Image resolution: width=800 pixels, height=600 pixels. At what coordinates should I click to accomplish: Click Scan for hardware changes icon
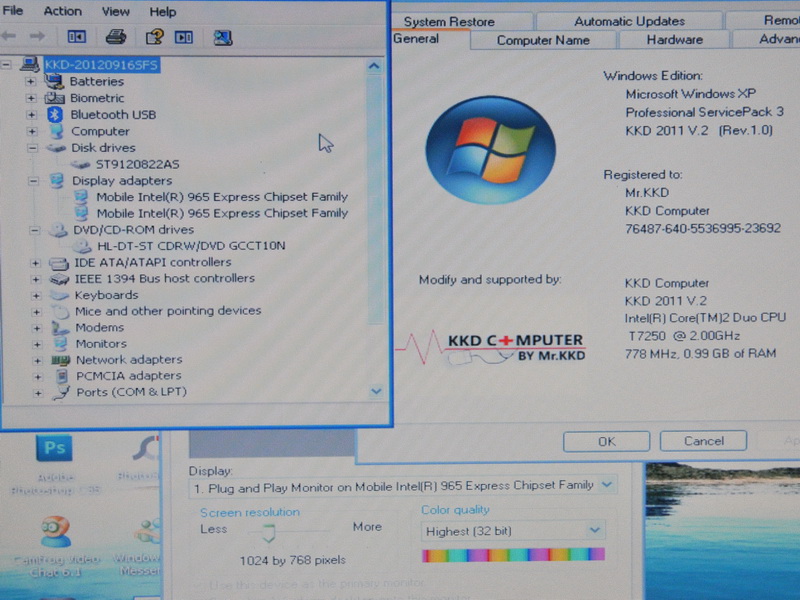click(222, 38)
